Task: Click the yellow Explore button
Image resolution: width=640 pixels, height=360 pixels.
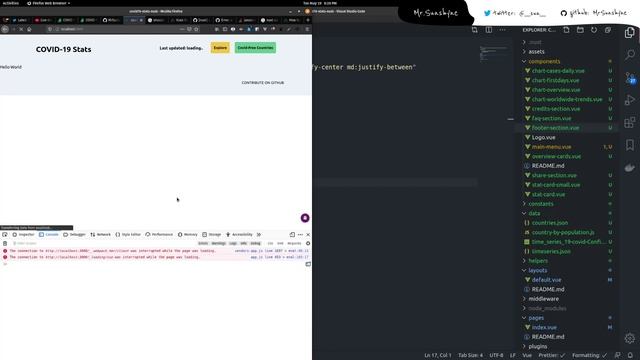Action: pos(220,48)
